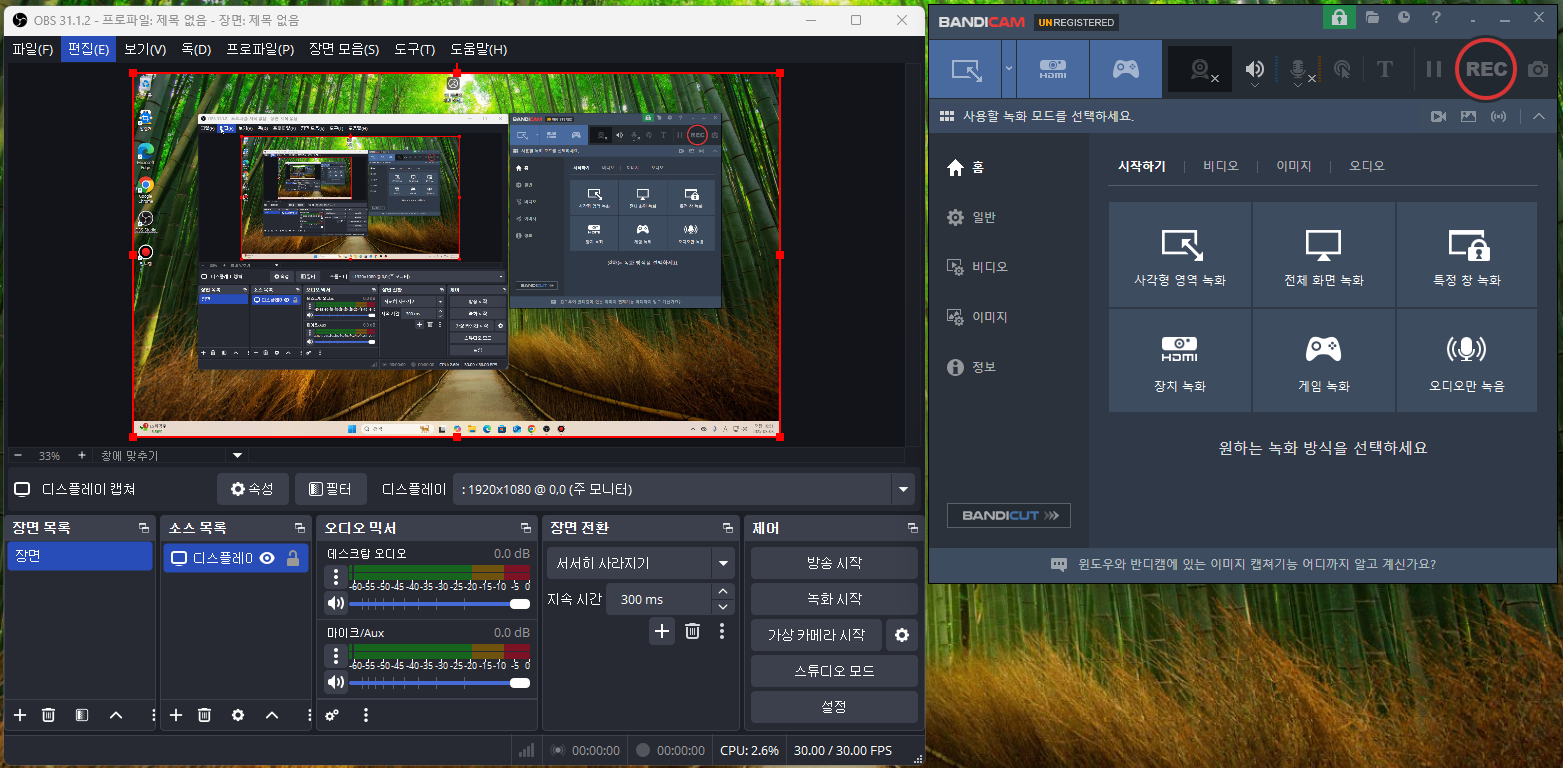
Task: Toggle lock on display capture source
Action: [x=293, y=558]
